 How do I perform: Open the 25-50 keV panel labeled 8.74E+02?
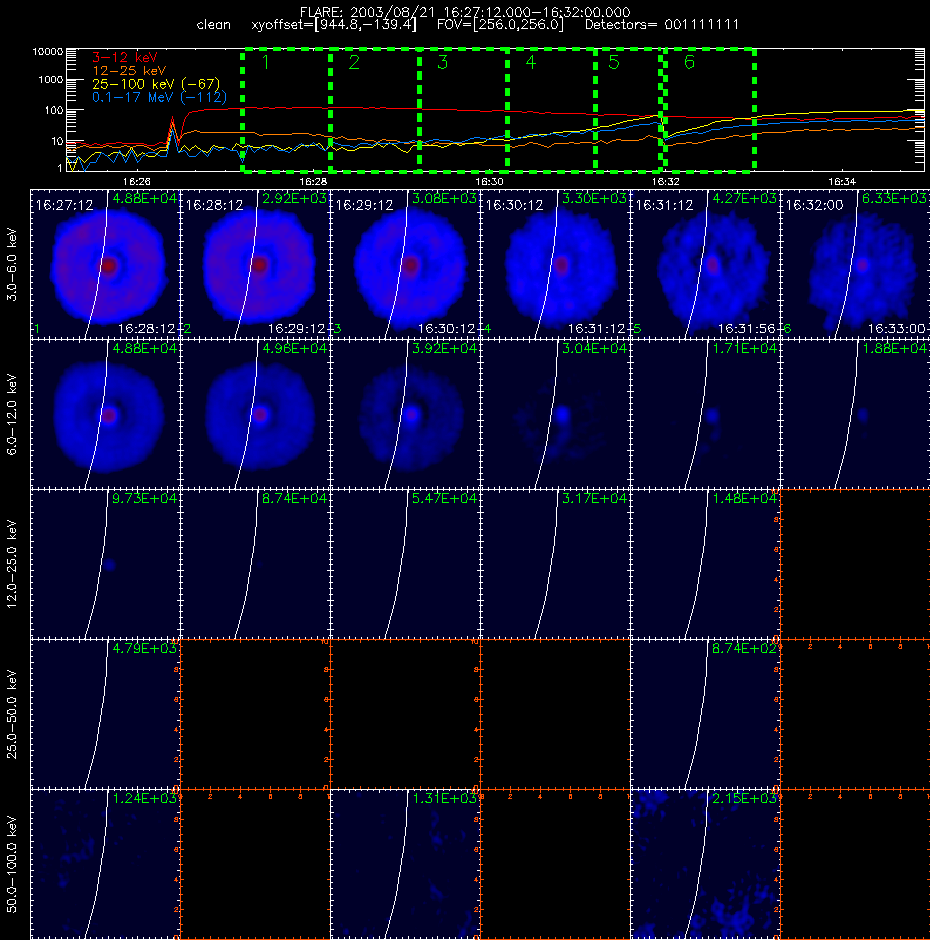(x=705, y=714)
